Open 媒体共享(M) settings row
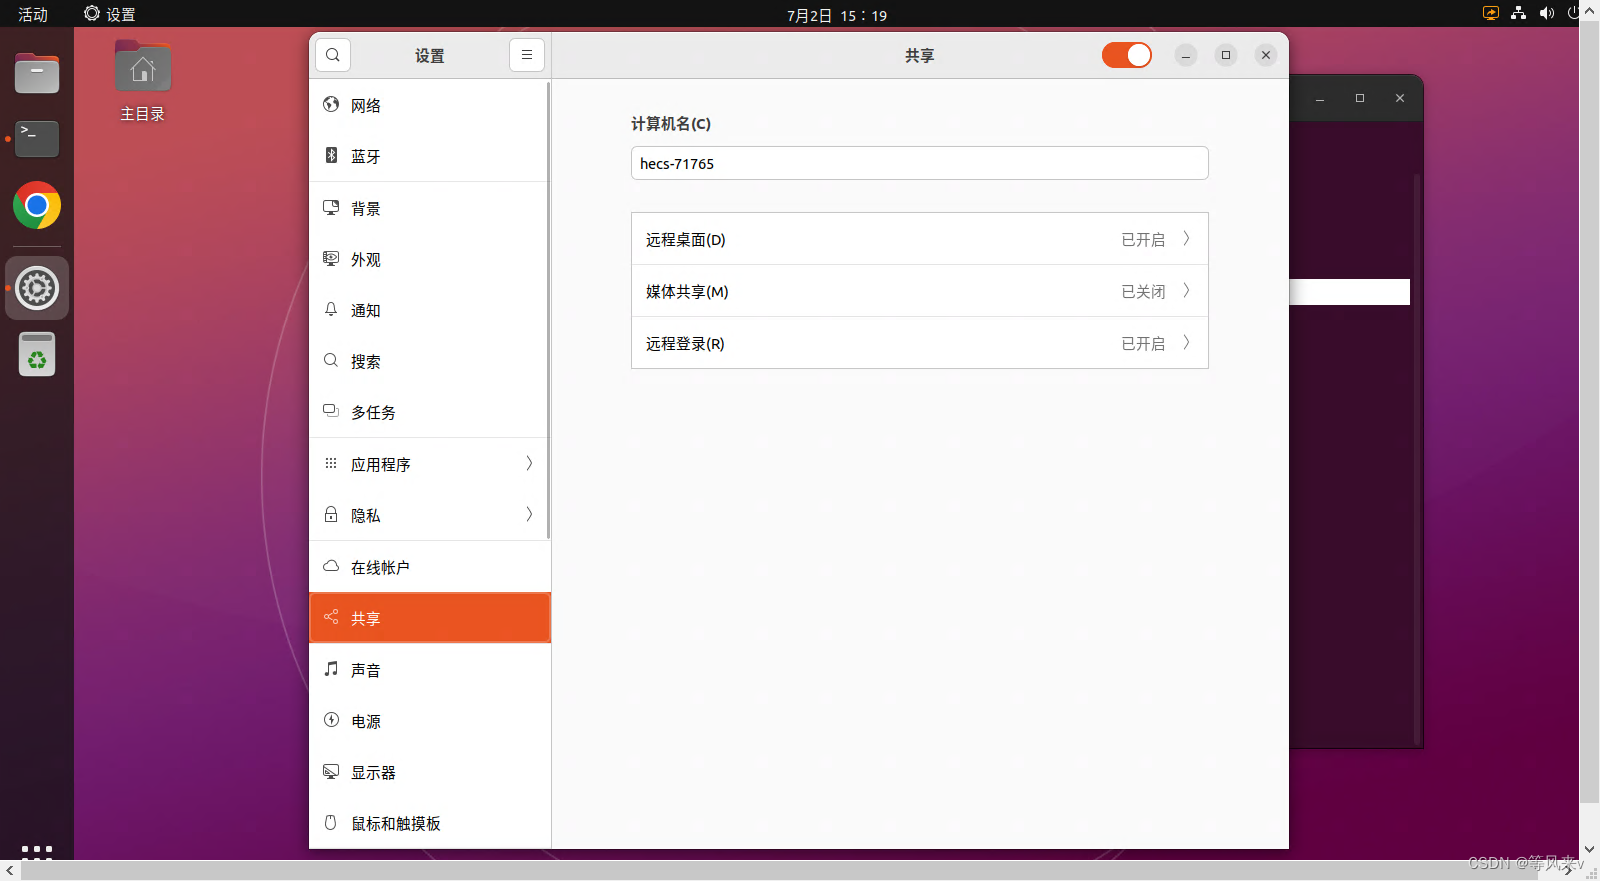Image resolution: width=1600 pixels, height=881 pixels. 920,291
